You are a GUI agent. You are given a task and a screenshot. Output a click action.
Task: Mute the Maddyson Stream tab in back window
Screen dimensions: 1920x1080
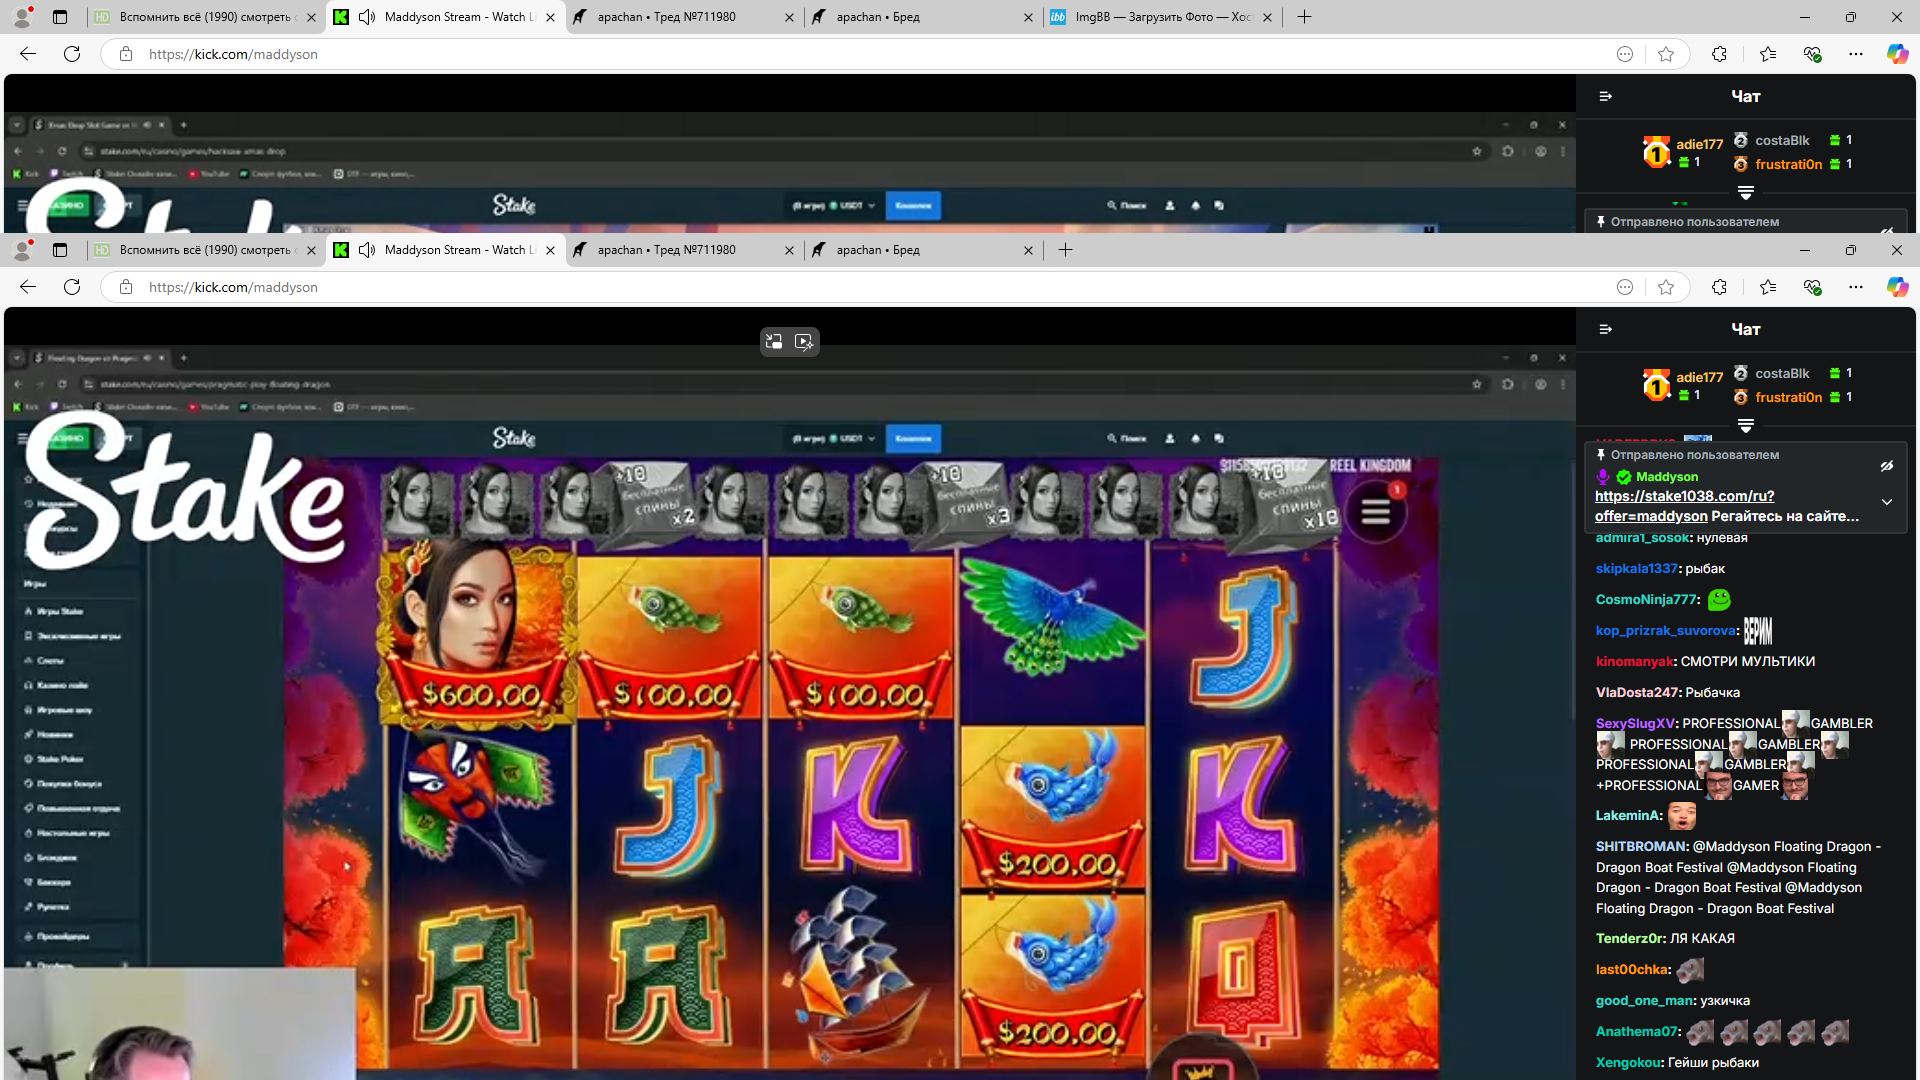367,17
